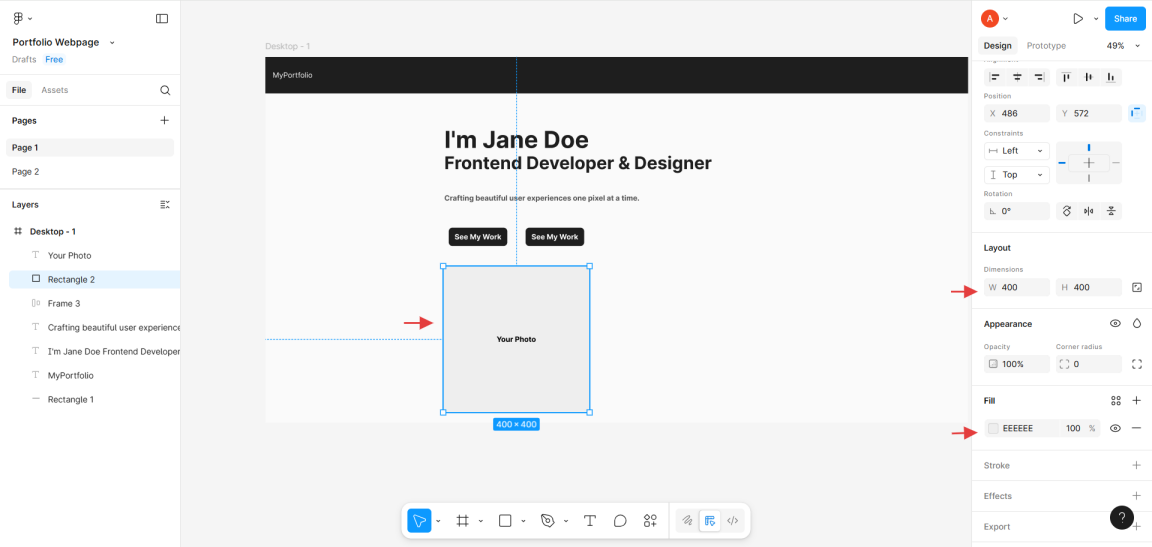Select the Text tool in bottom toolbar
1152x547 pixels.
pyautogui.click(x=590, y=520)
